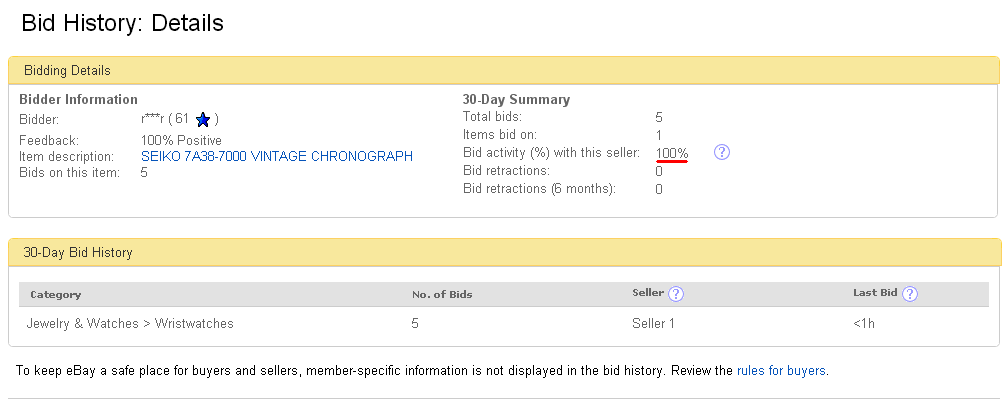This screenshot has height=400, width=1008.
Task: Click the 100% Positive feedback text
Action: [181, 140]
